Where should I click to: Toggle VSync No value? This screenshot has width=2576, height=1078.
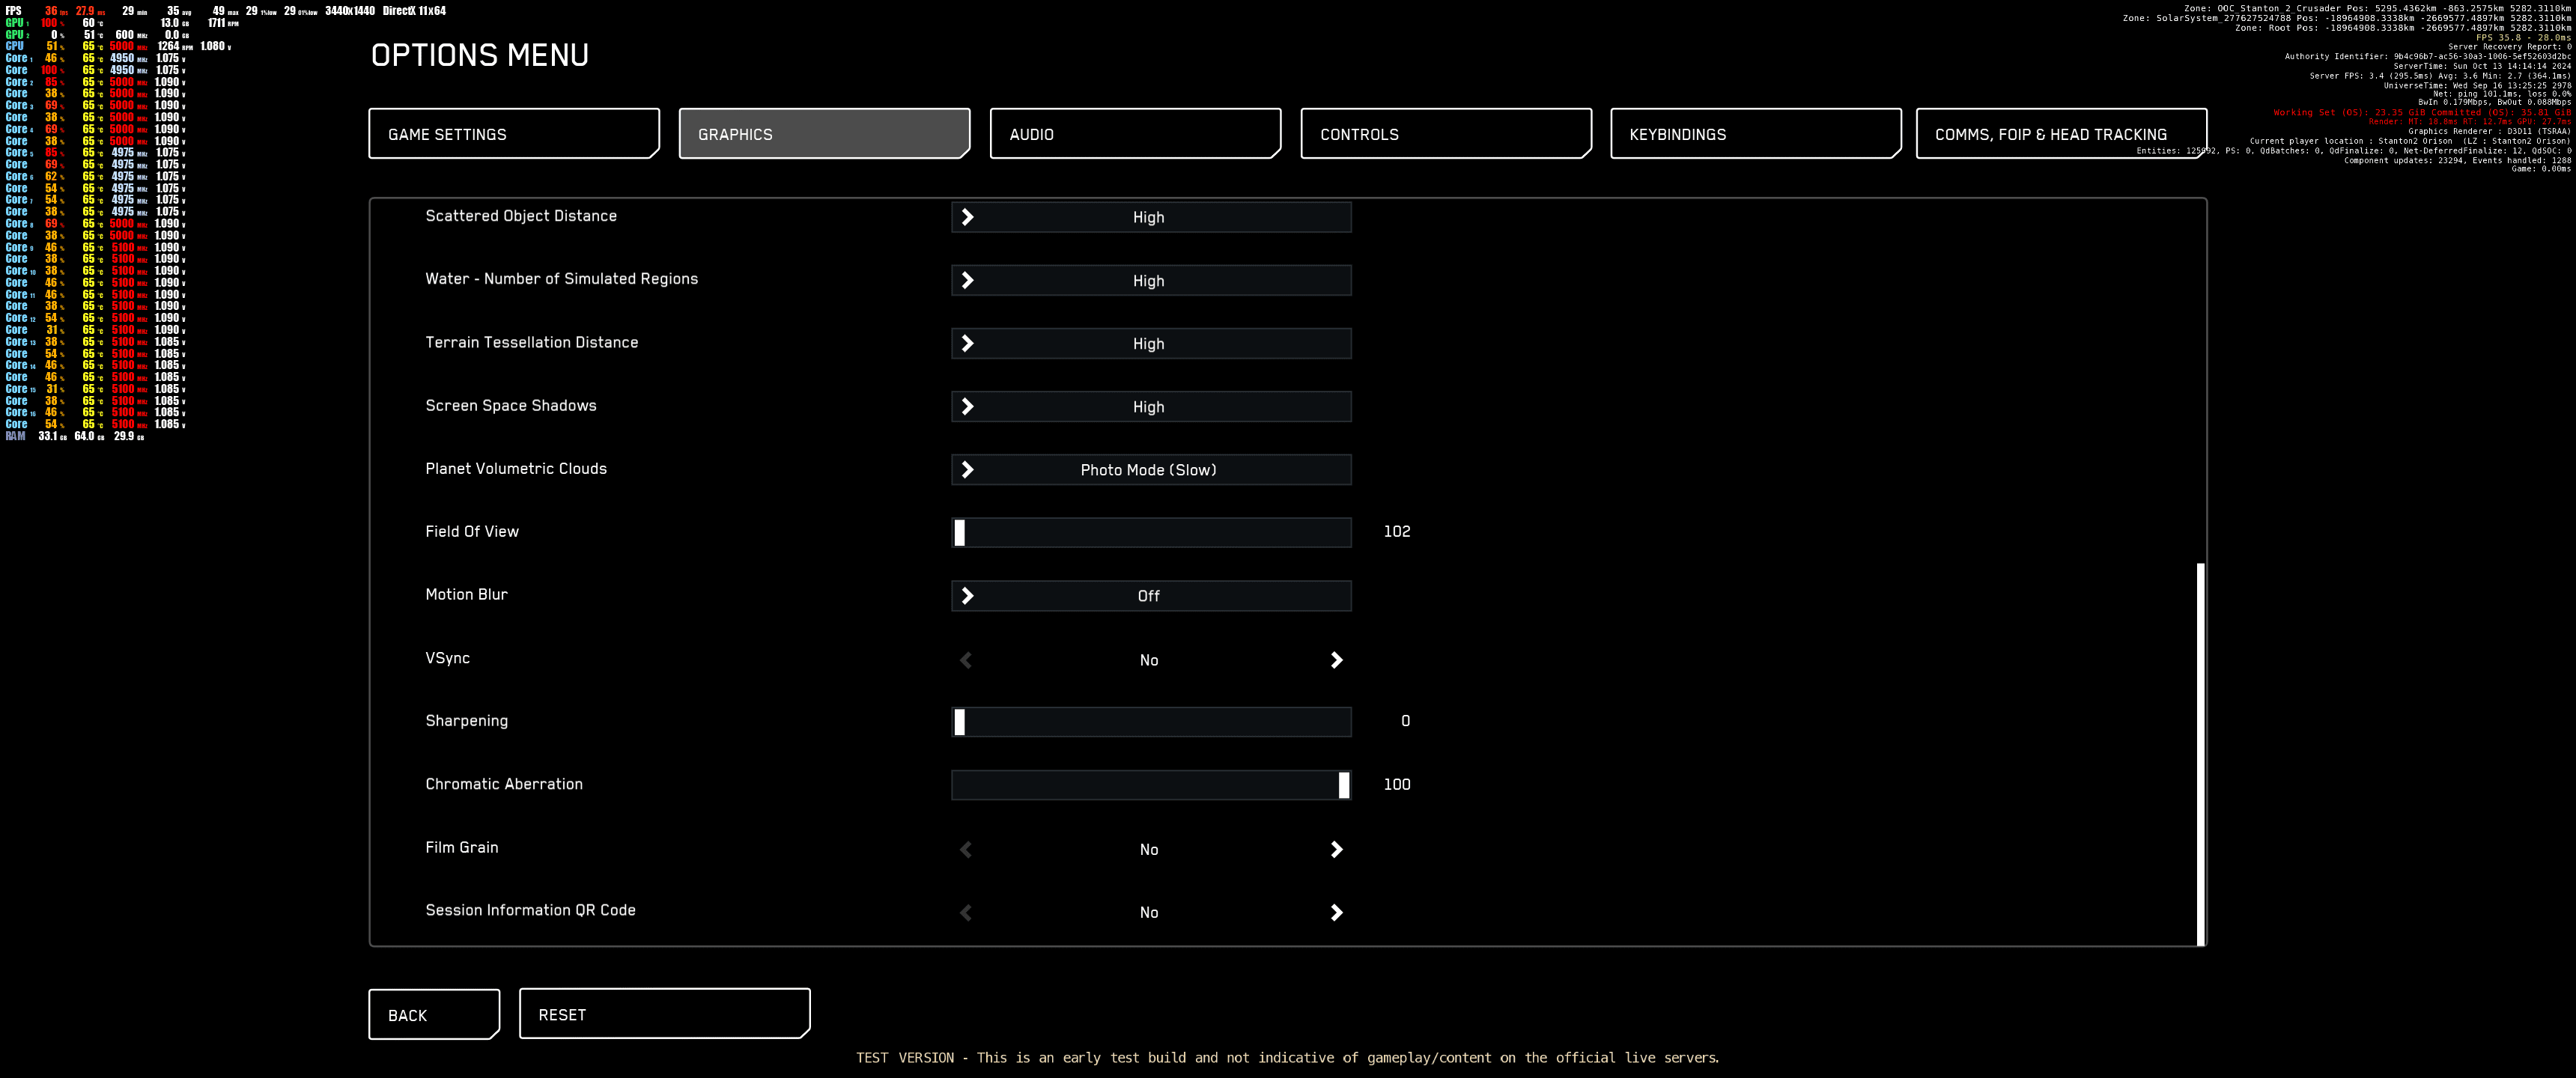1149,660
